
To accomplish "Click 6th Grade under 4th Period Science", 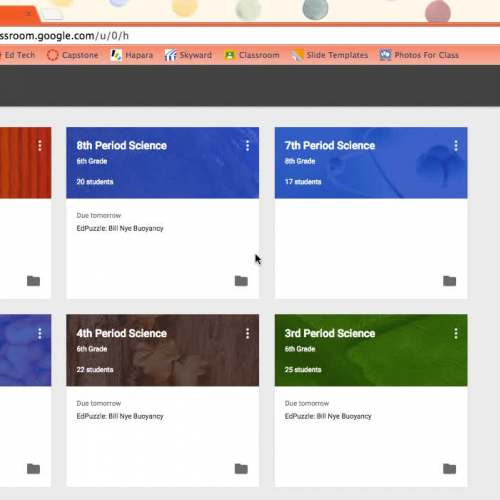I will tap(92, 349).
